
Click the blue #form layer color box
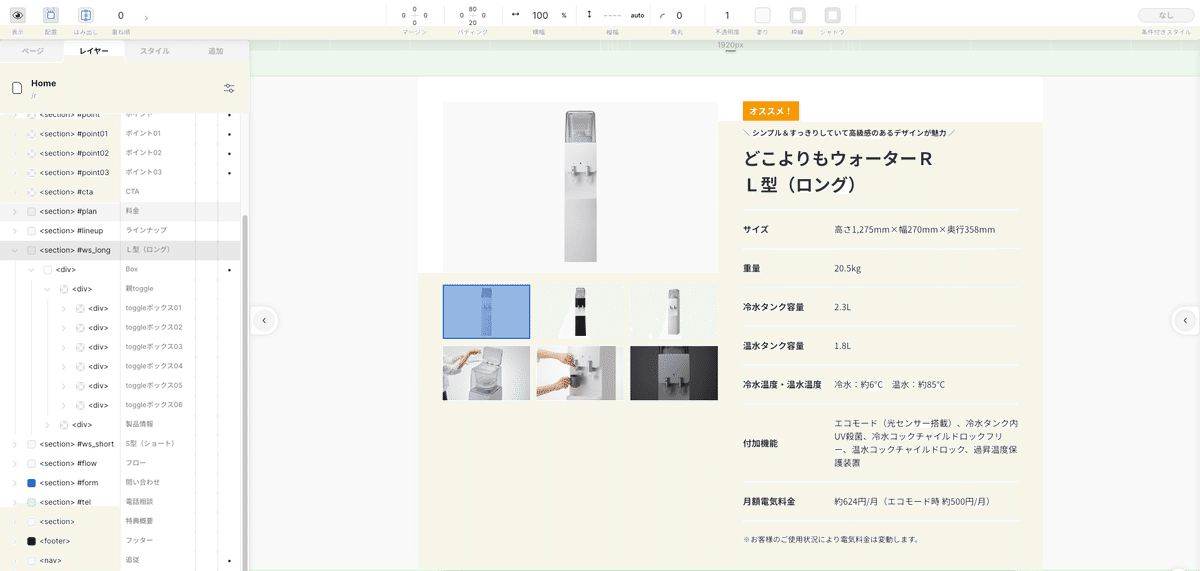click(31, 483)
